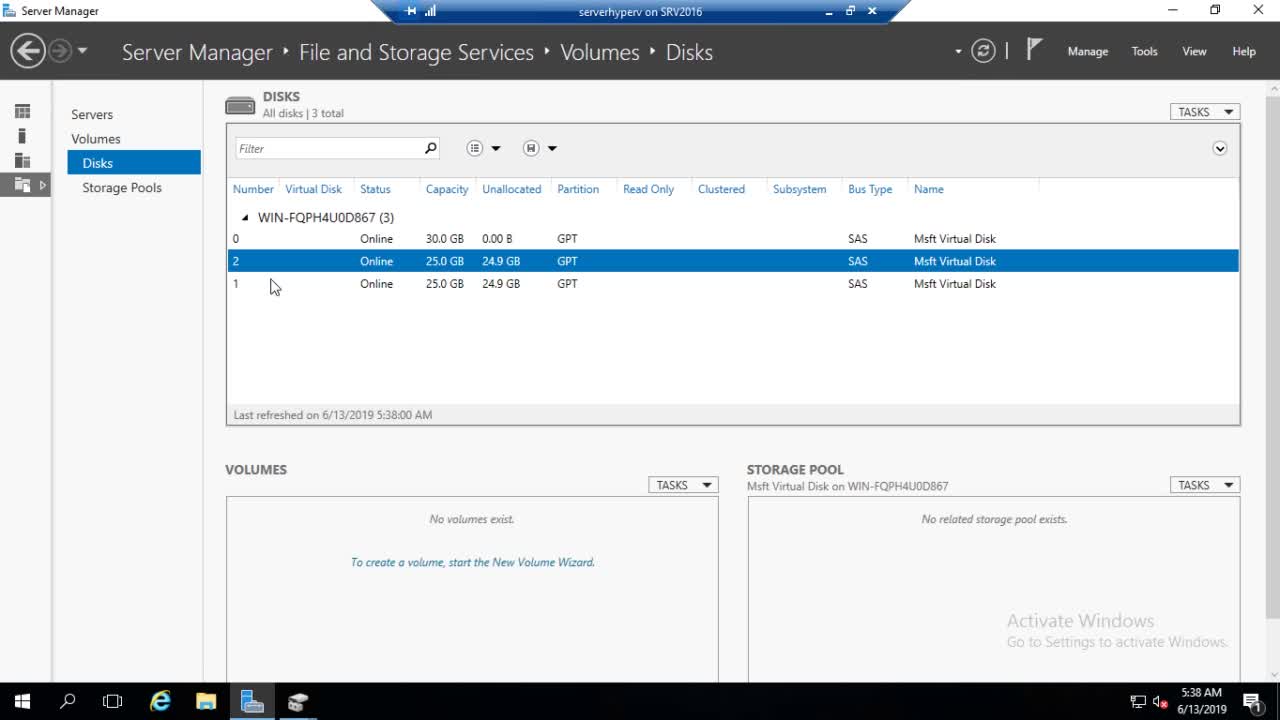This screenshot has width=1280, height=720.
Task: Open the Manage menu
Action: [1087, 51]
